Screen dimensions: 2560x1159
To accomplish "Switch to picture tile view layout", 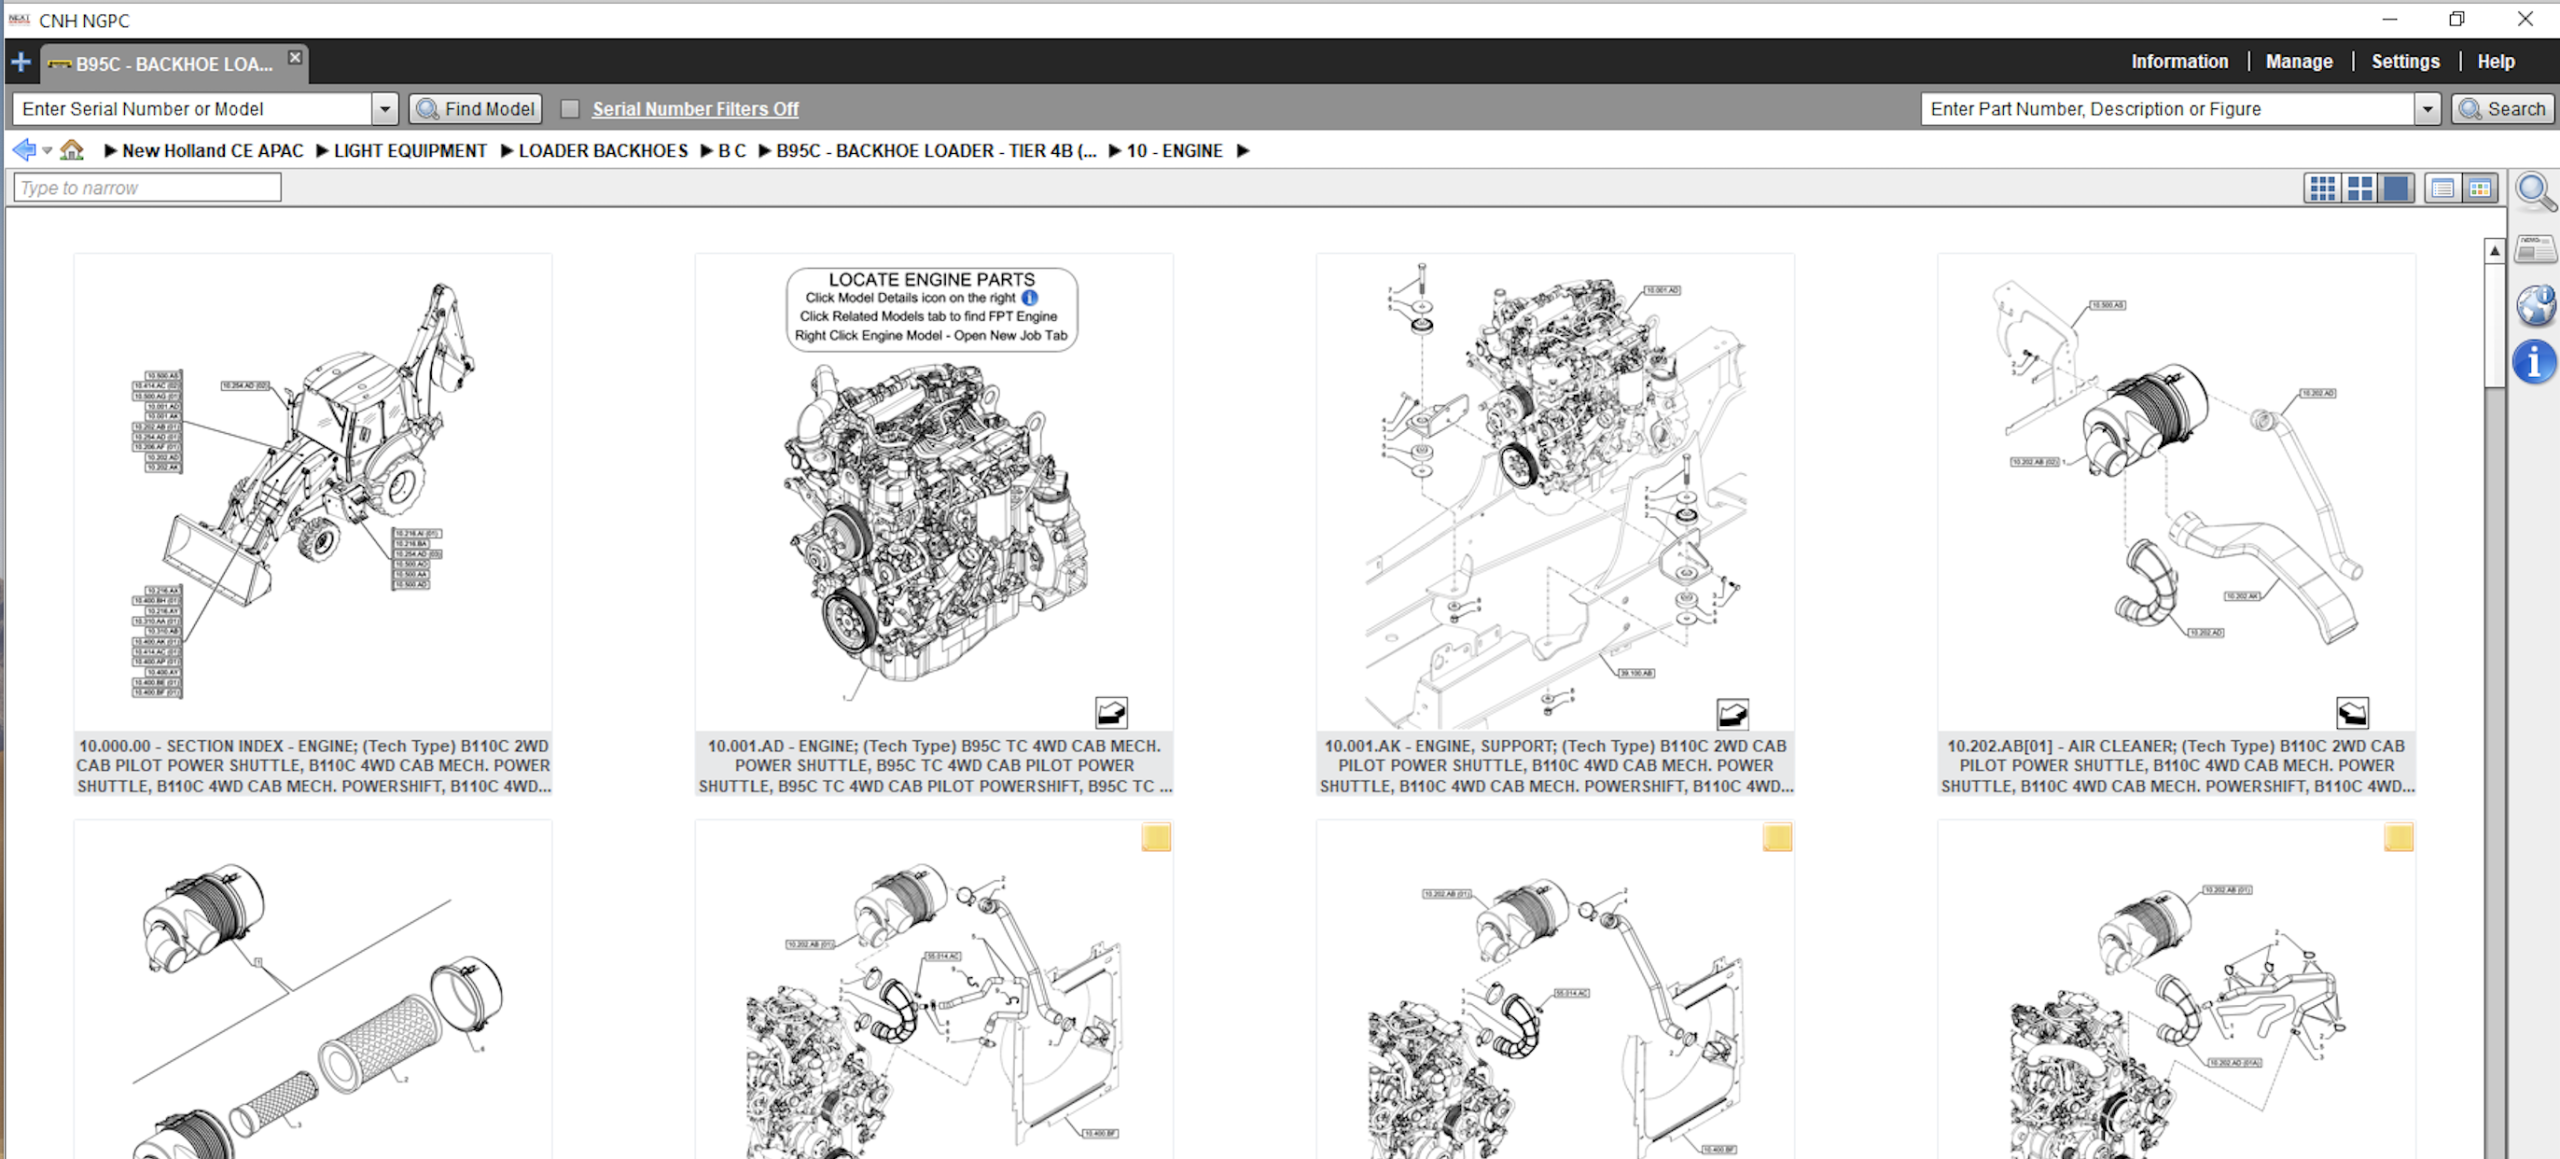I will [x=2480, y=188].
